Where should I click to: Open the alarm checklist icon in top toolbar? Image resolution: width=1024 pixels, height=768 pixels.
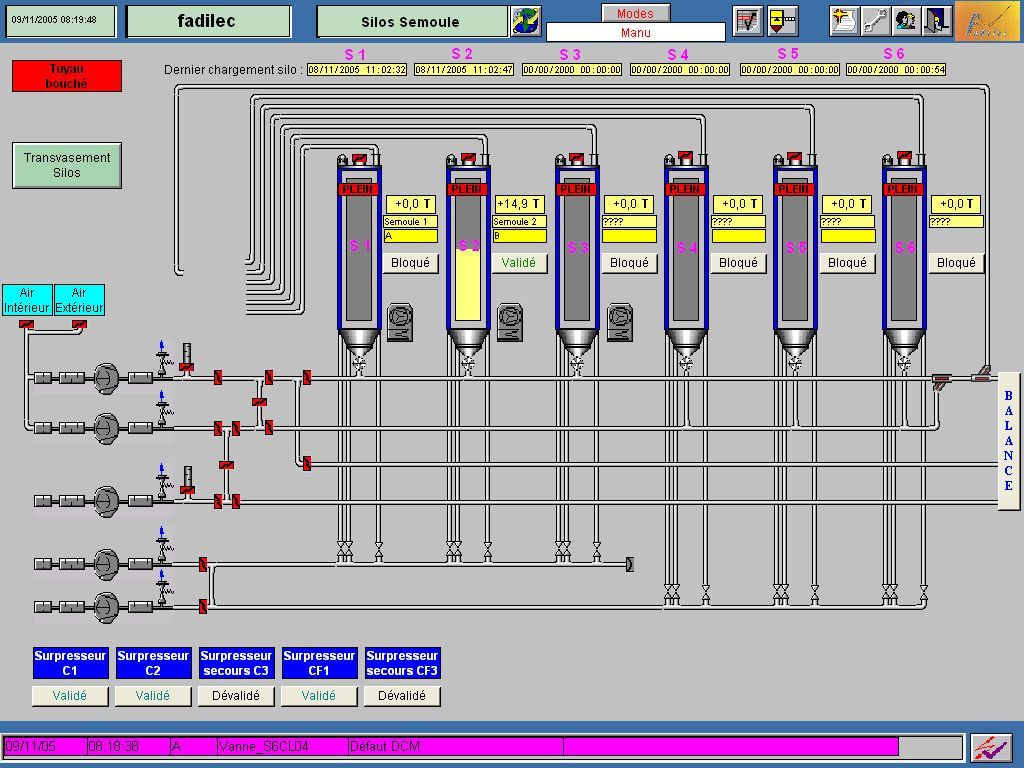tap(747, 21)
